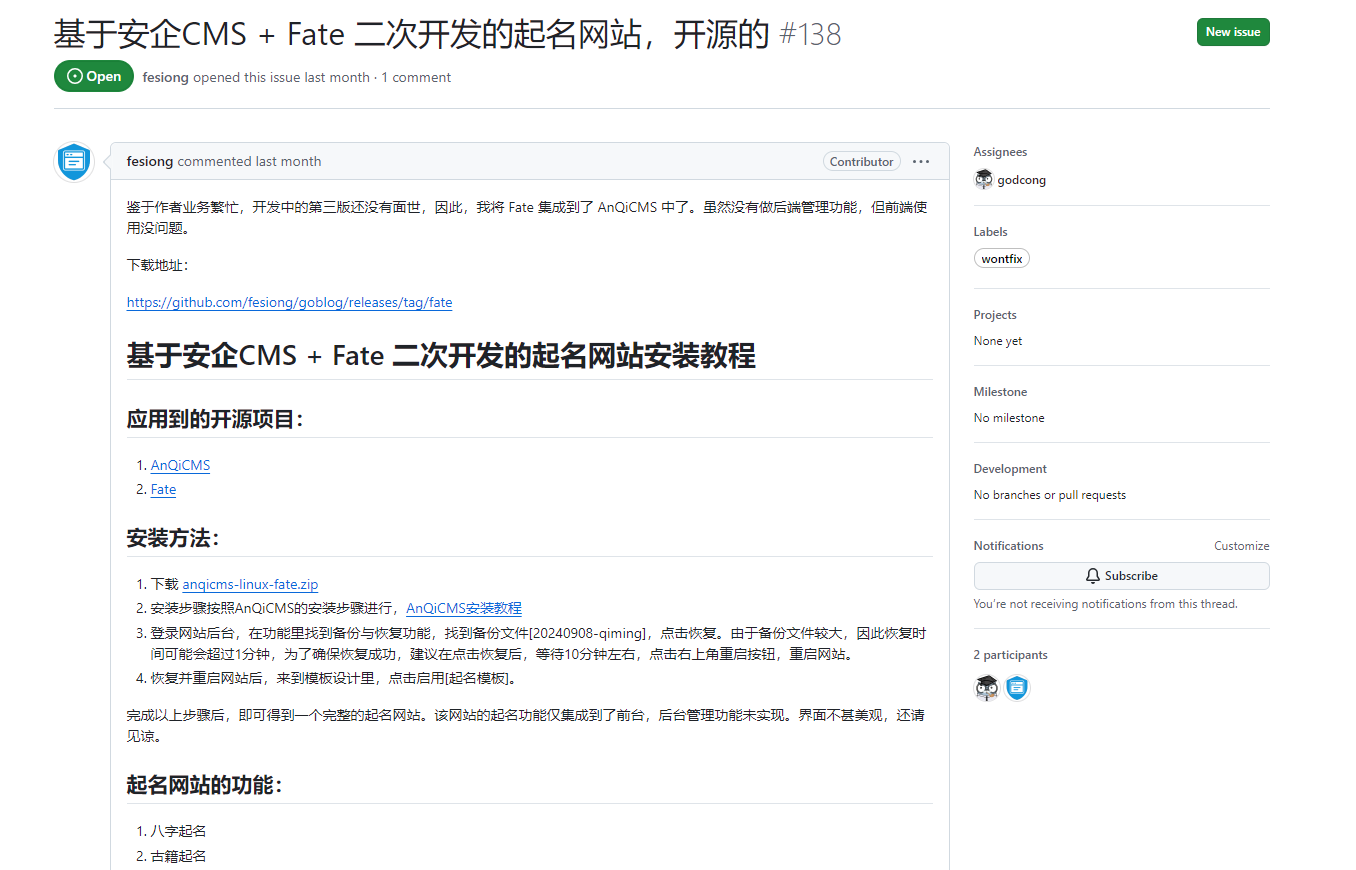Click godcong's avatar under Assignees

point(984,180)
